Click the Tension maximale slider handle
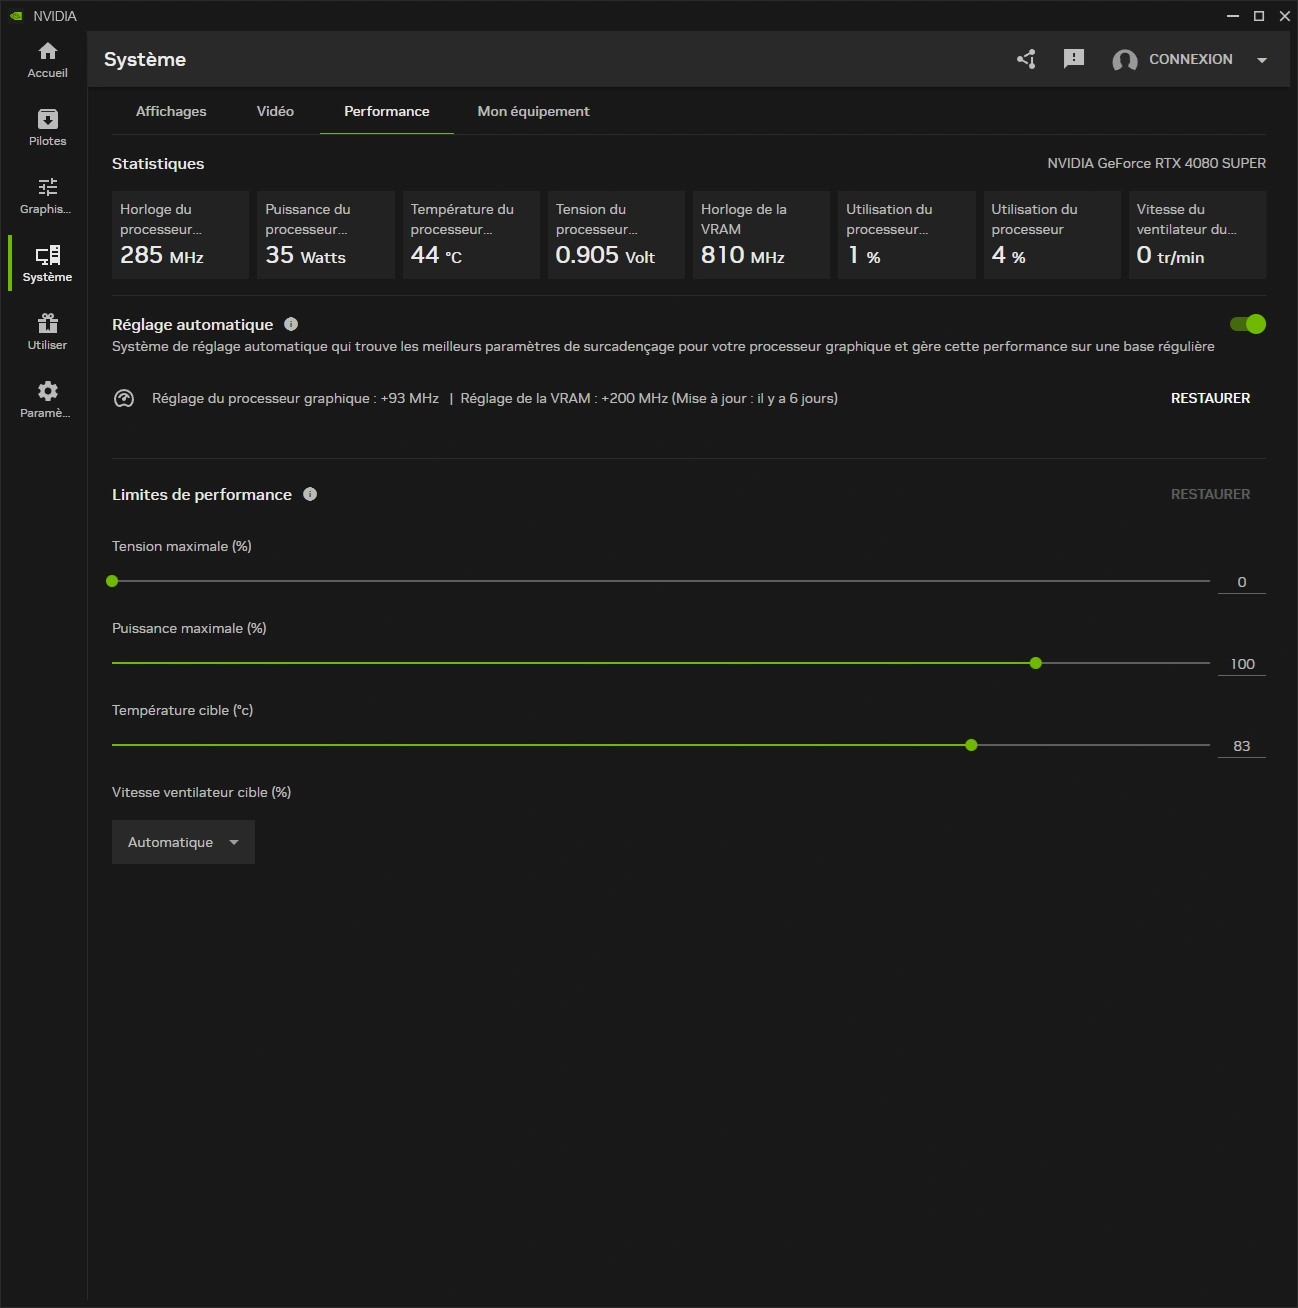 coord(112,581)
